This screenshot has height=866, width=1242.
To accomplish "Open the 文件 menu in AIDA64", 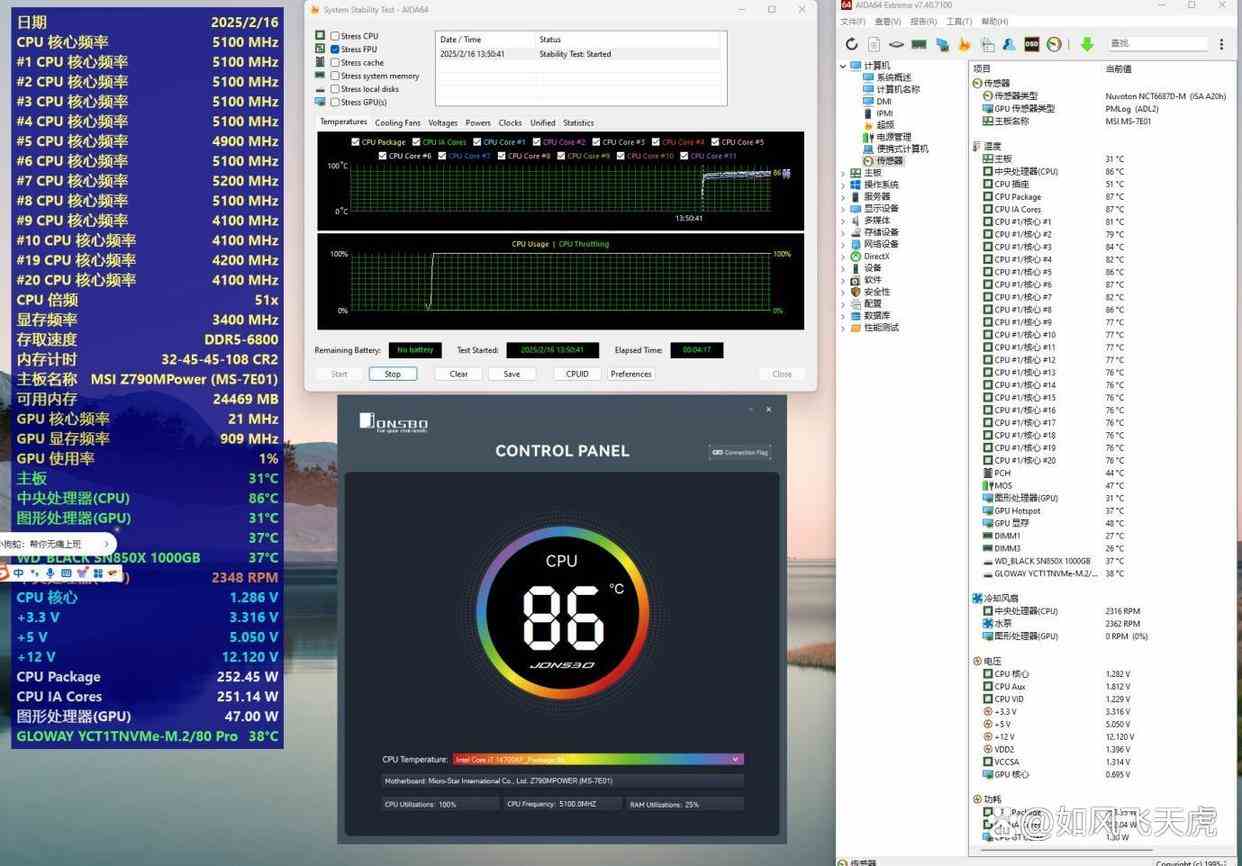I will (x=852, y=21).
